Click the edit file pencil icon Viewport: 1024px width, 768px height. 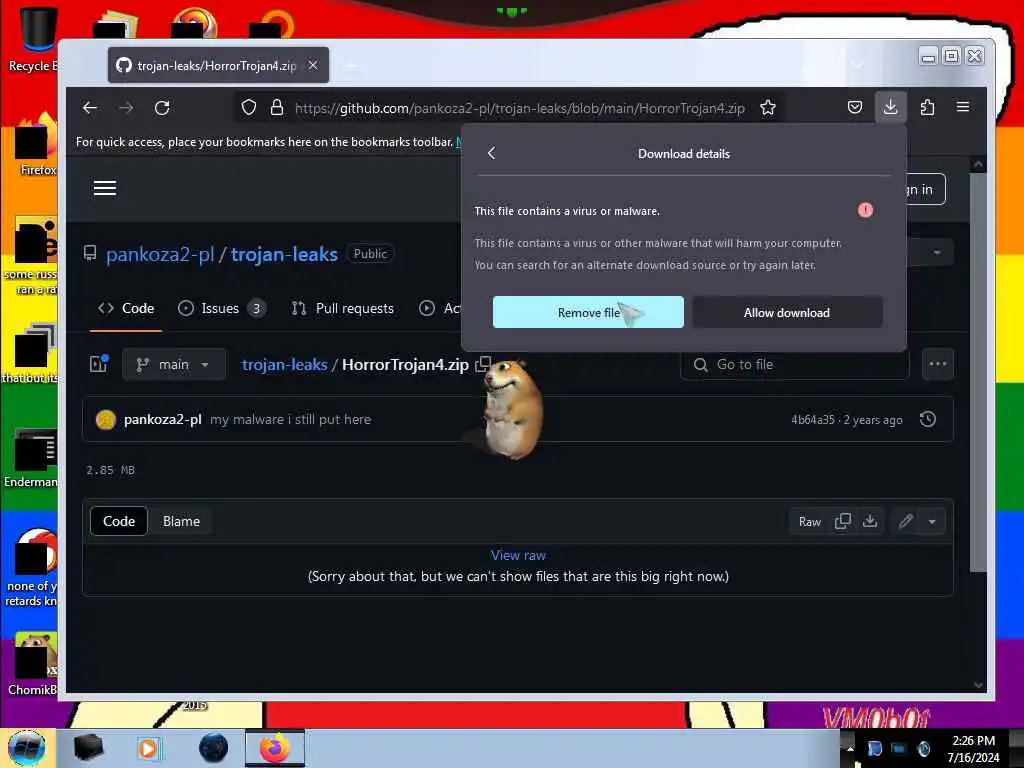point(906,521)
